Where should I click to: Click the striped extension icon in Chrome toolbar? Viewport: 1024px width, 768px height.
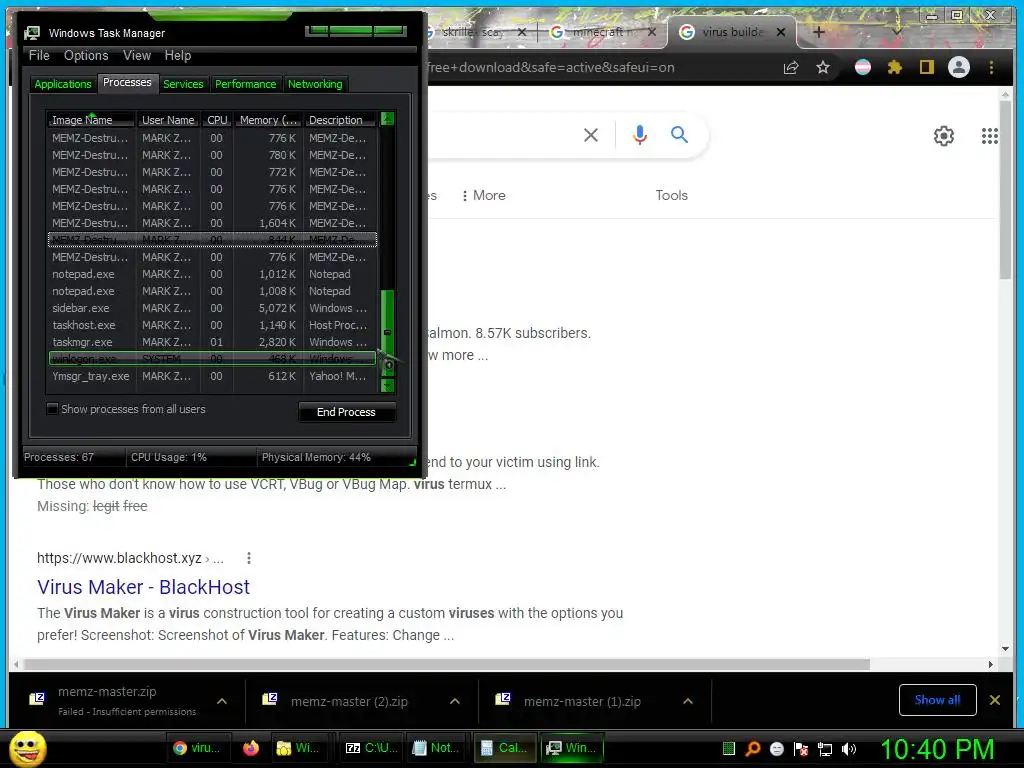coord(863,67)
